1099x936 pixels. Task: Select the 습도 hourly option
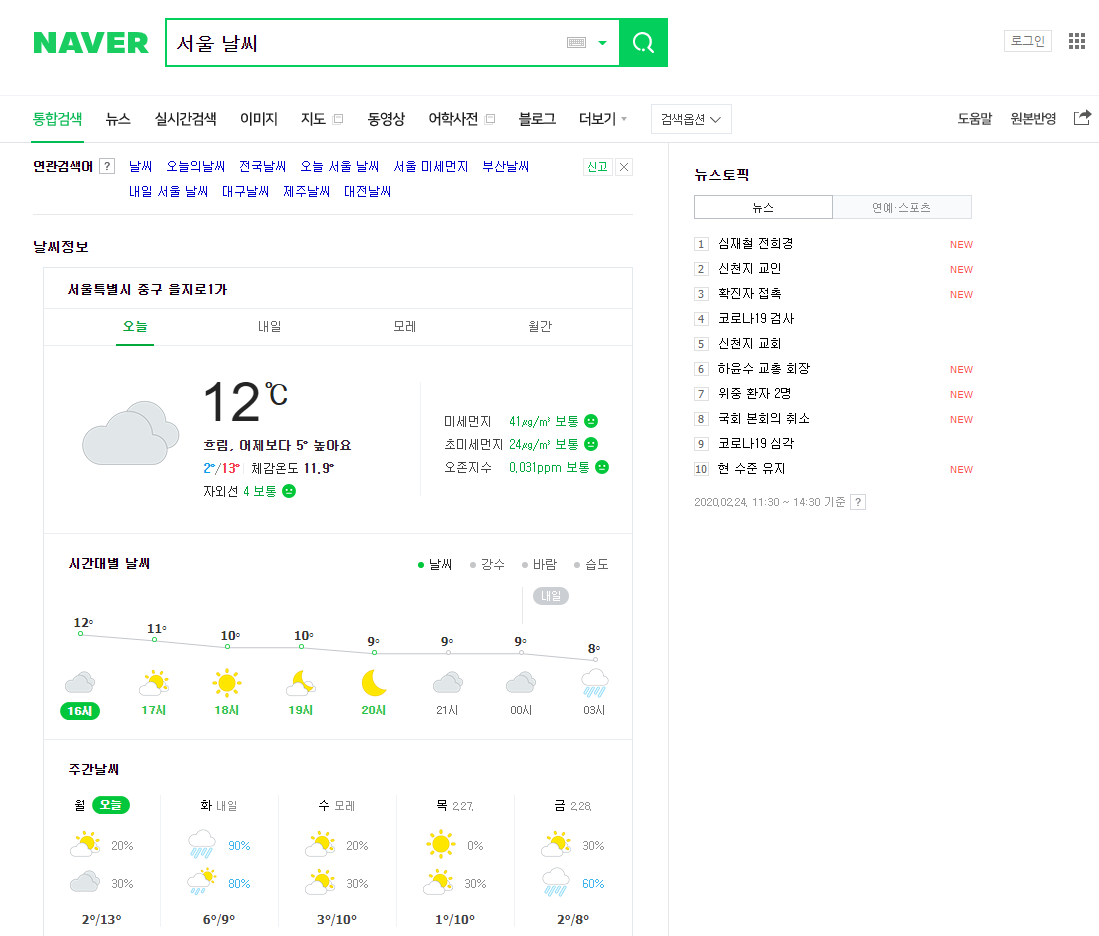pos(591,564)
